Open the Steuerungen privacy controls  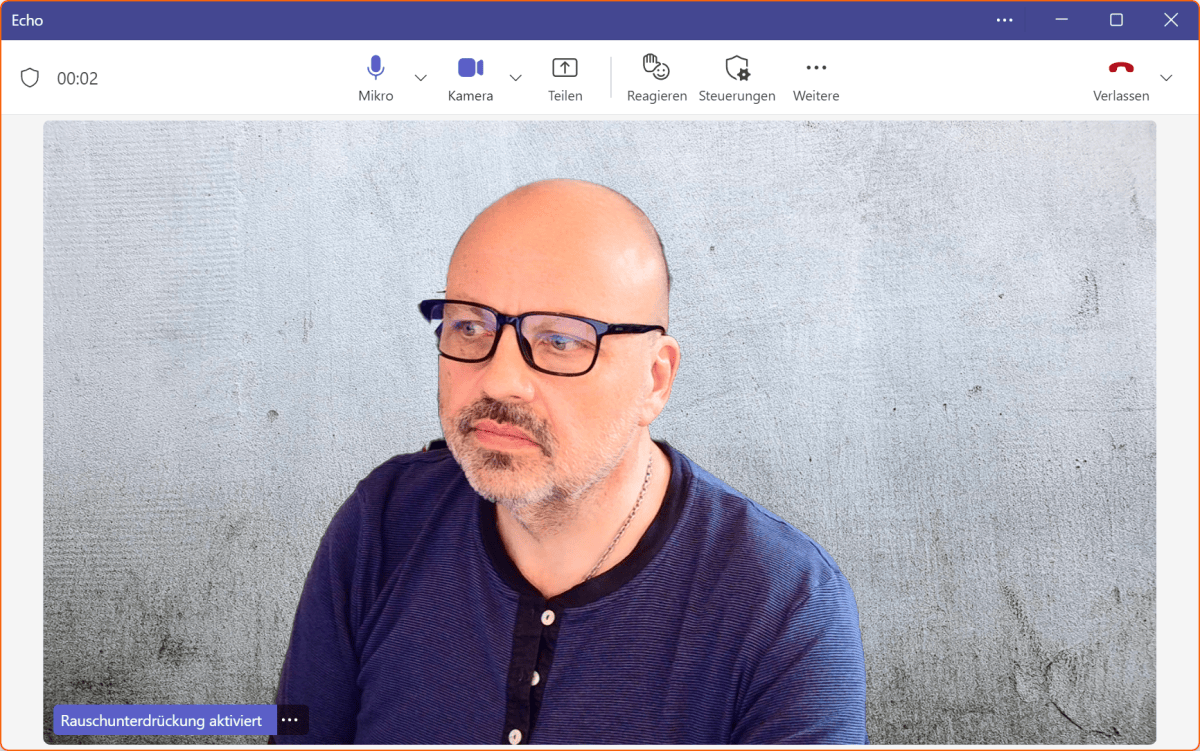point(737,78)
